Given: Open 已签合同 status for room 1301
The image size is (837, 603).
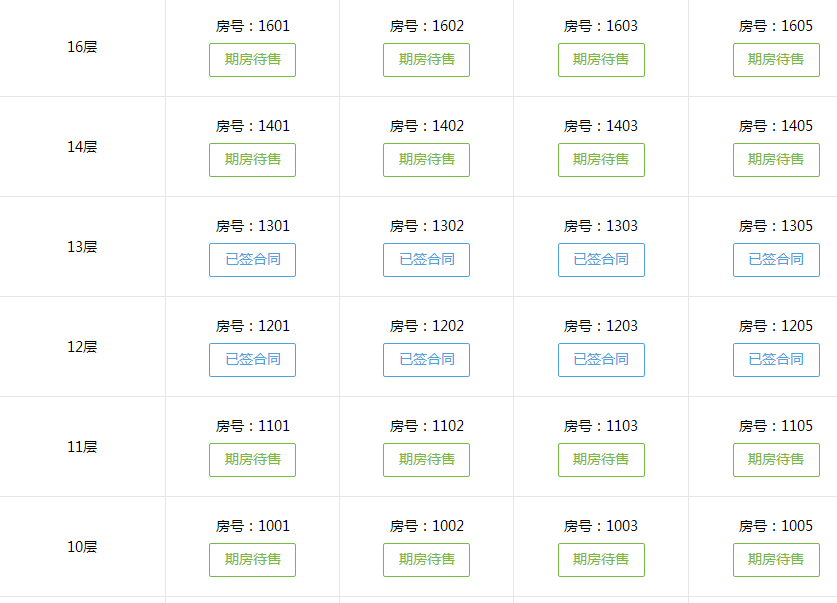Looking at the screenshot, I should click(x=252, y=260).
